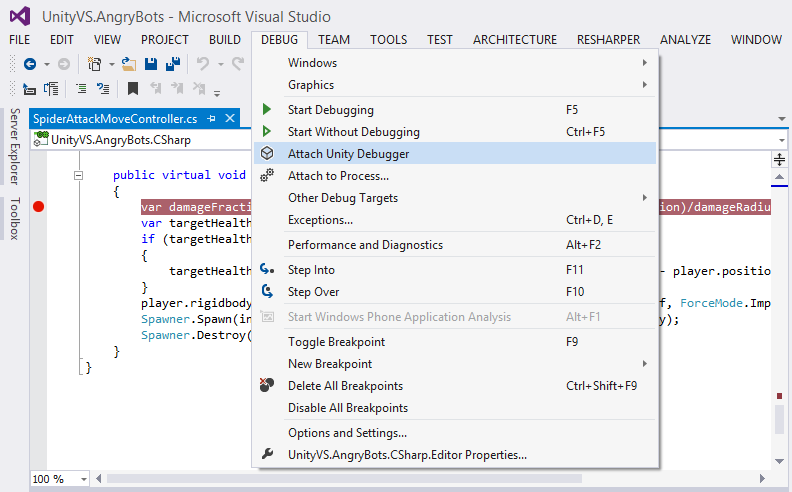Click the Save All double-disk icon

point(173,64)
